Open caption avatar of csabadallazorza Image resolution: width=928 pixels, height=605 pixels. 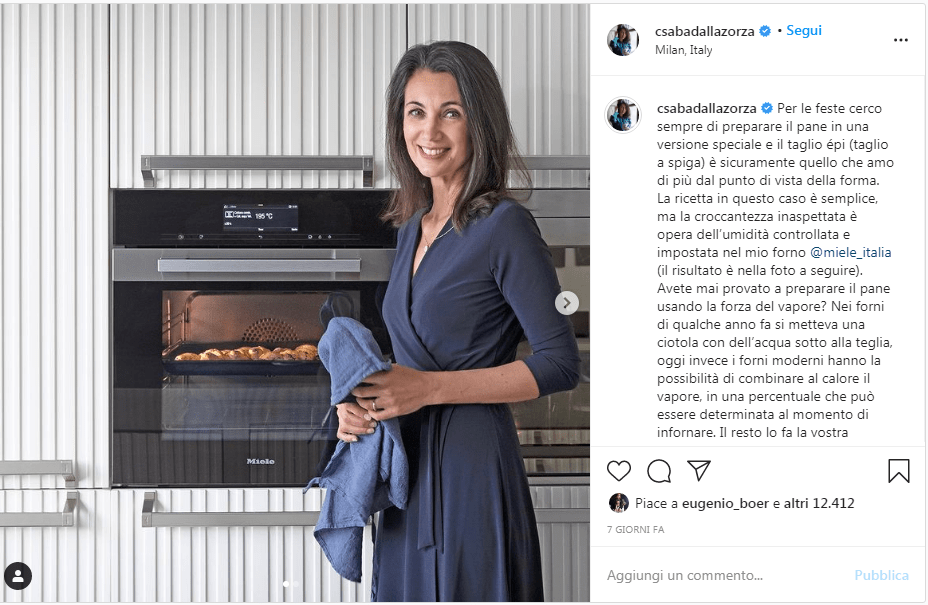point(623,115)
